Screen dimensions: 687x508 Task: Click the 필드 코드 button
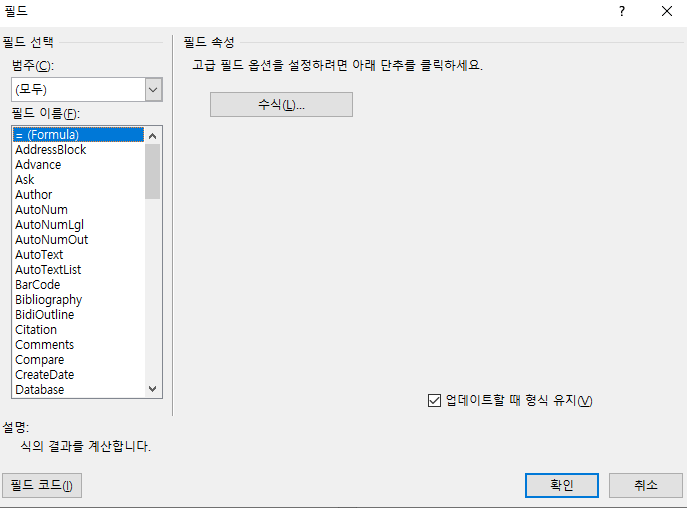pyautogui.click(x=42, y=485)
